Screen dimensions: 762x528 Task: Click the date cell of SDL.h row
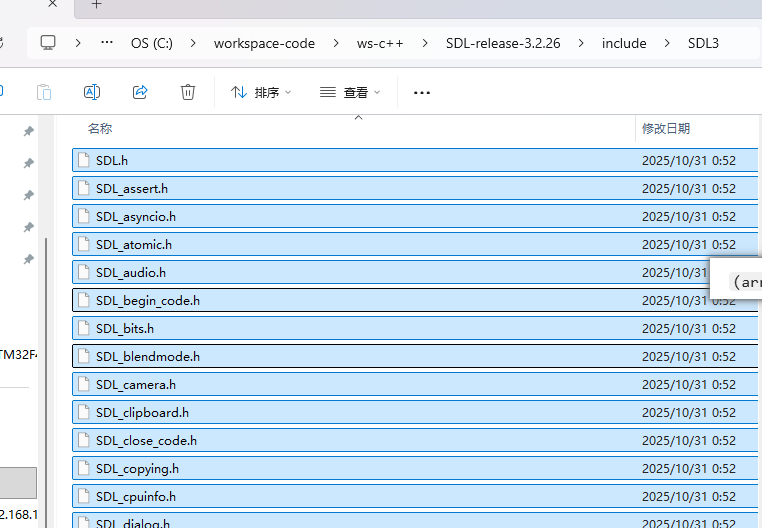tap(689, 160)
